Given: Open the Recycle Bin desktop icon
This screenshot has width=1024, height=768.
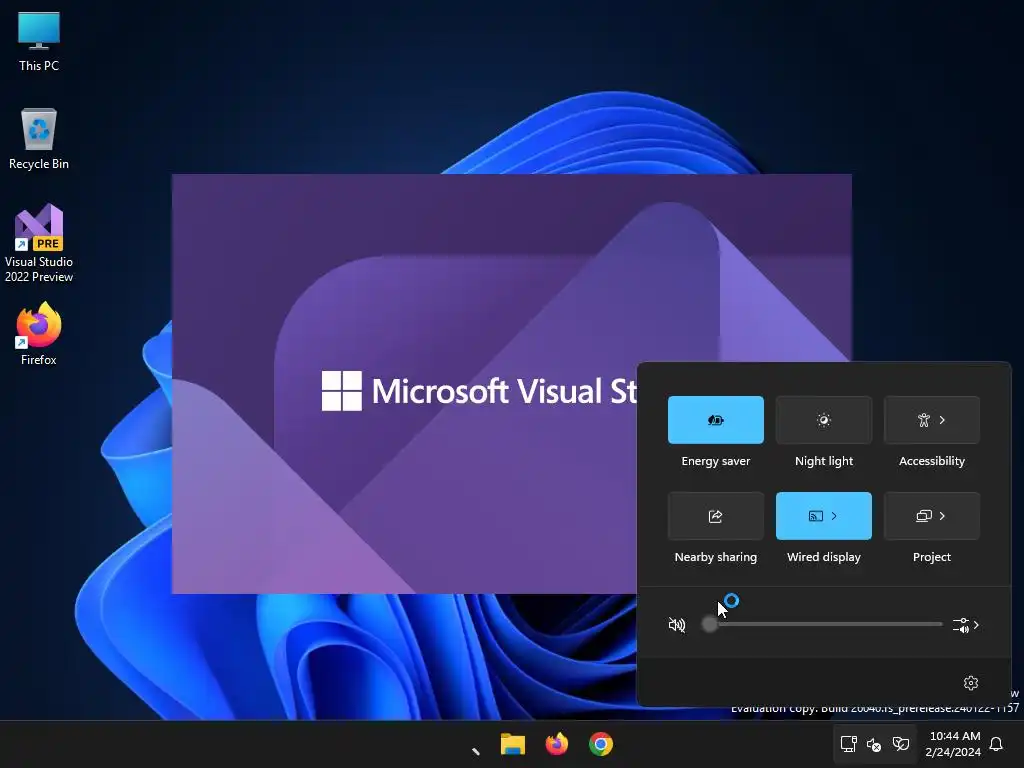Looking at the screenshot, I should pos(39,138).
